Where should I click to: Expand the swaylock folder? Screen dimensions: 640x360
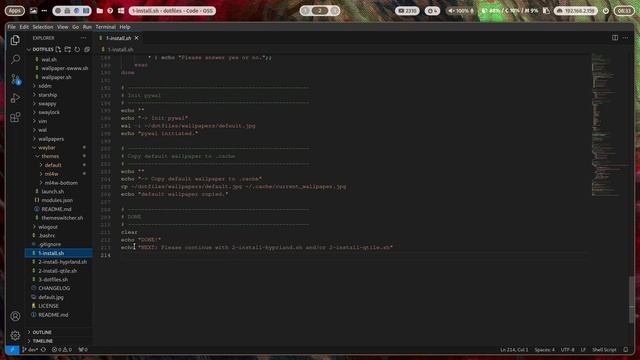(49, 112)
